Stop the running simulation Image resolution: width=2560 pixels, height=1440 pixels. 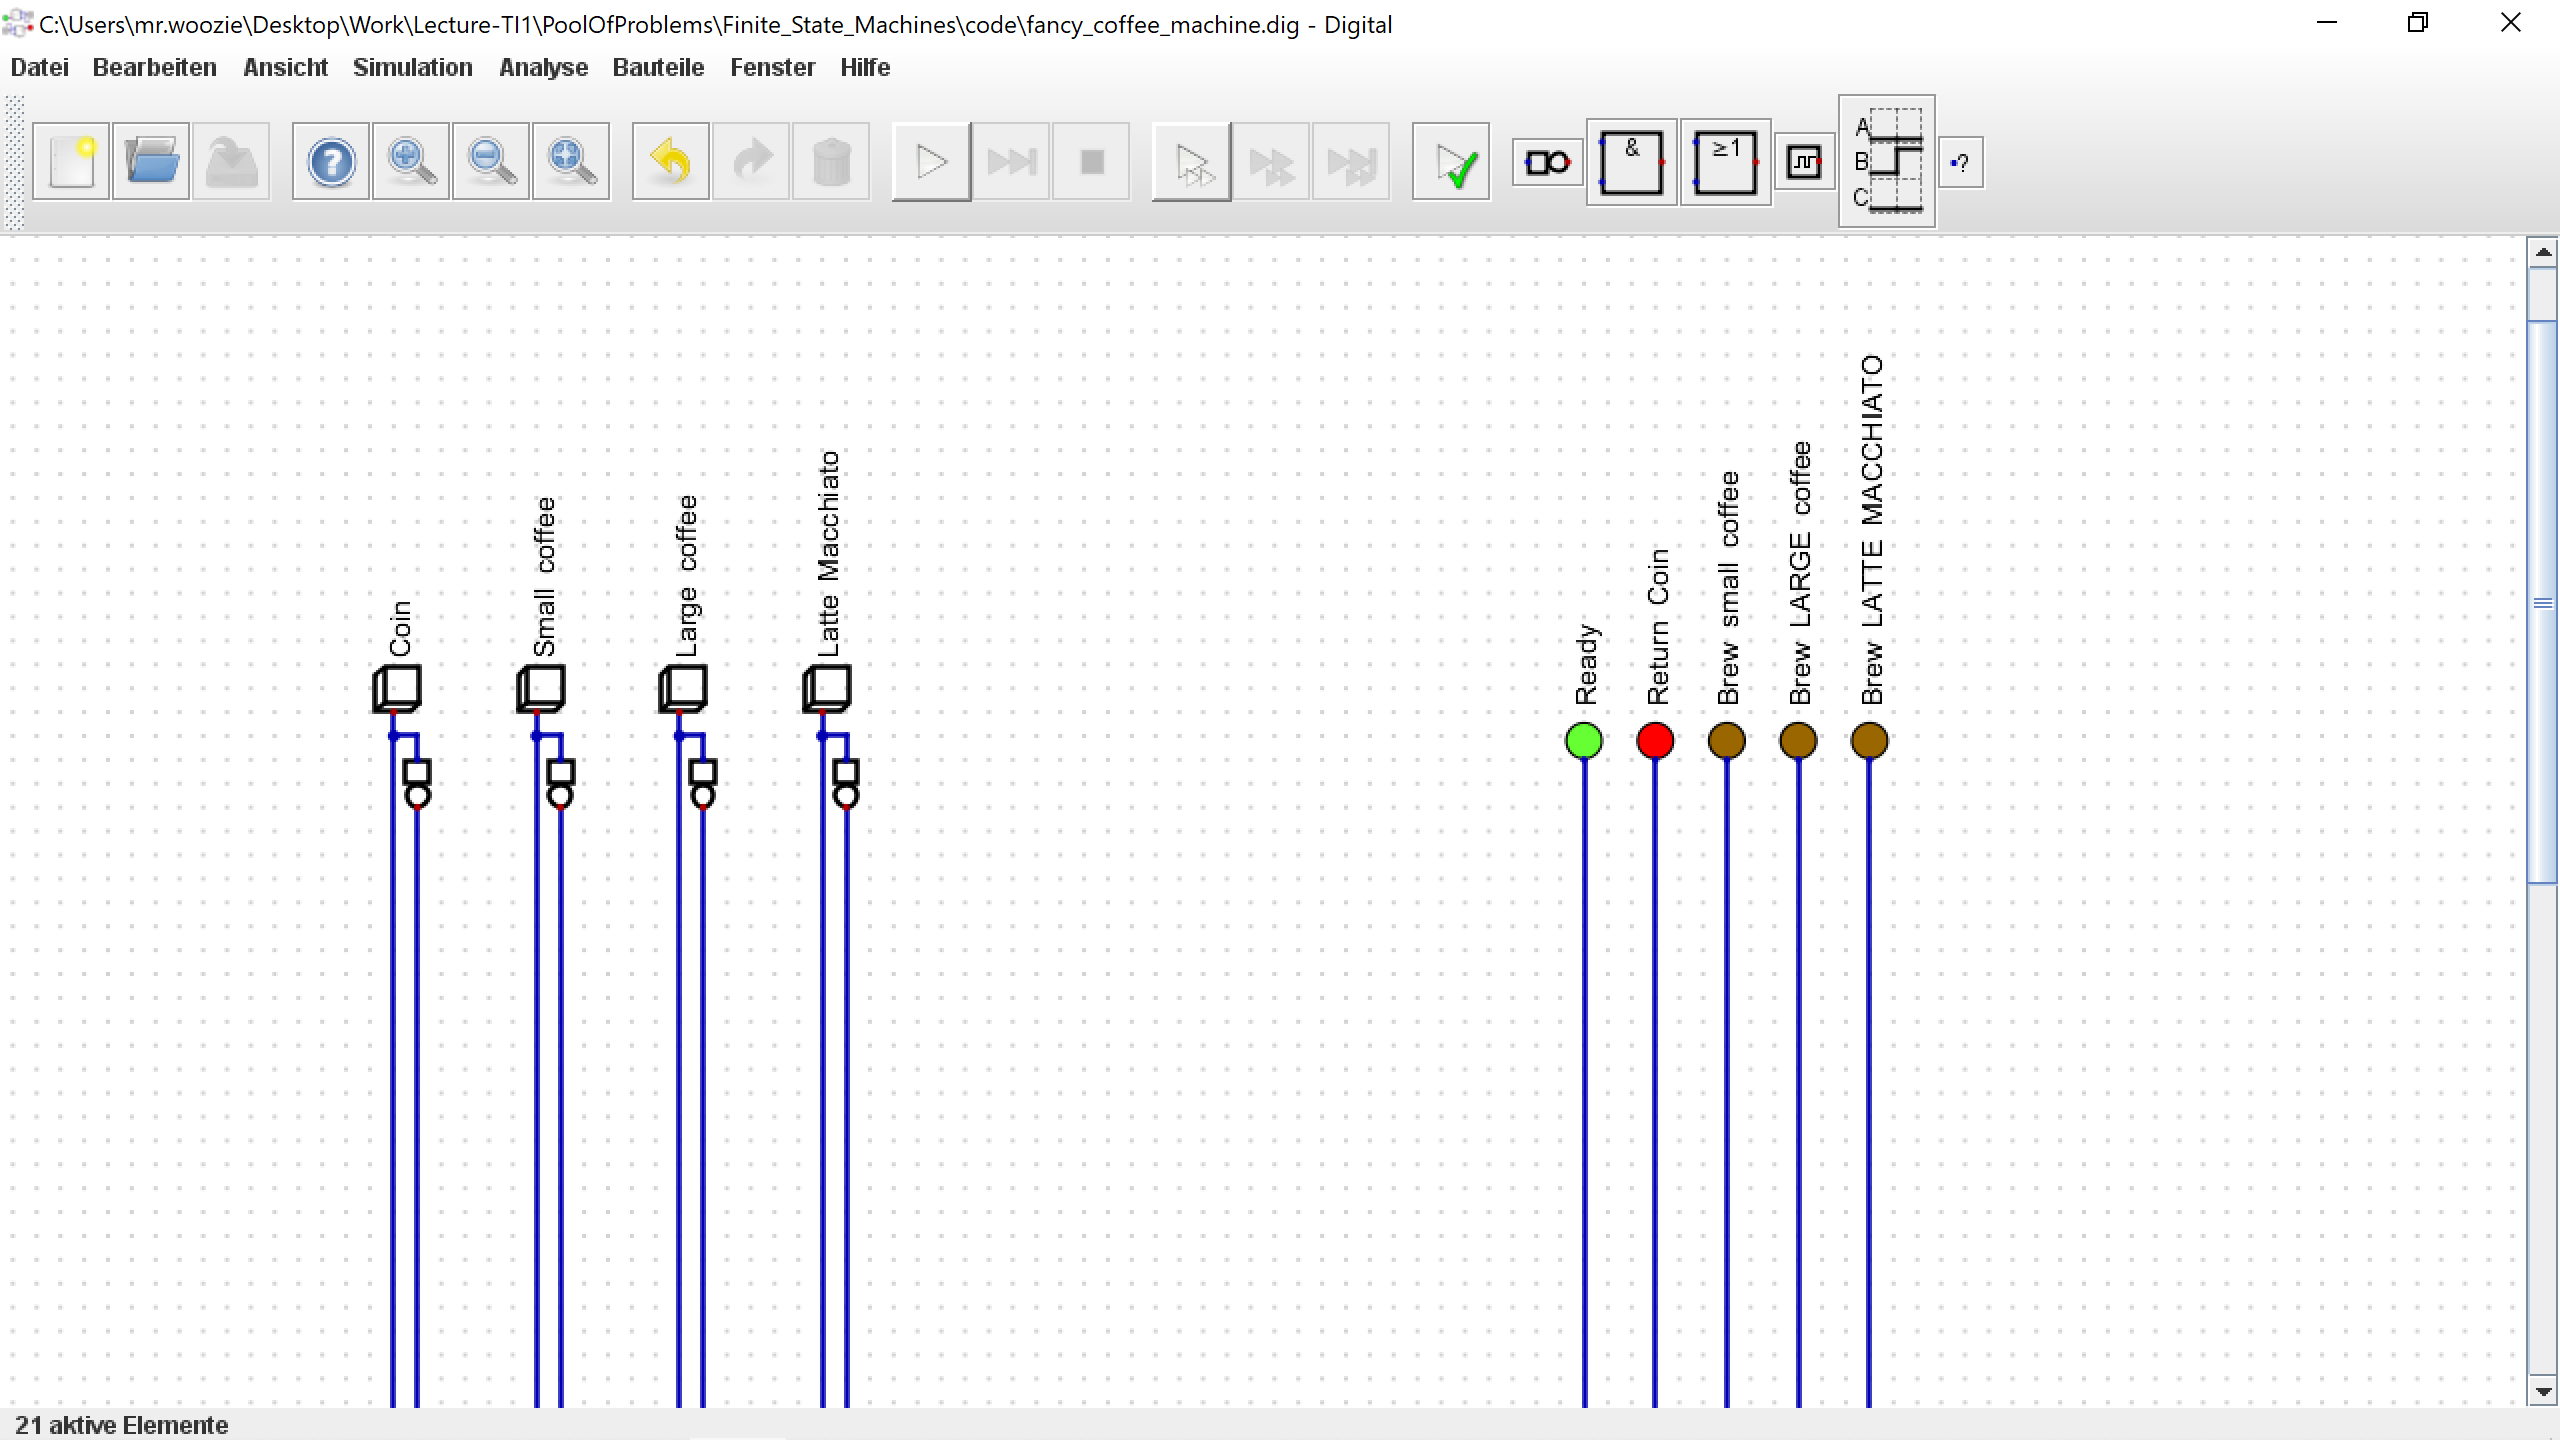1091,162
